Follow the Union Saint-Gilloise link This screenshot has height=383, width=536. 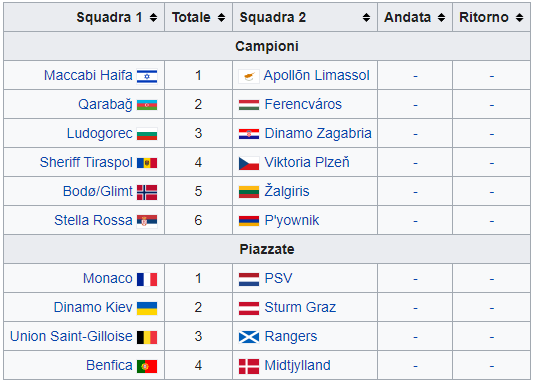pyautogui.click(x=71, y=336)
